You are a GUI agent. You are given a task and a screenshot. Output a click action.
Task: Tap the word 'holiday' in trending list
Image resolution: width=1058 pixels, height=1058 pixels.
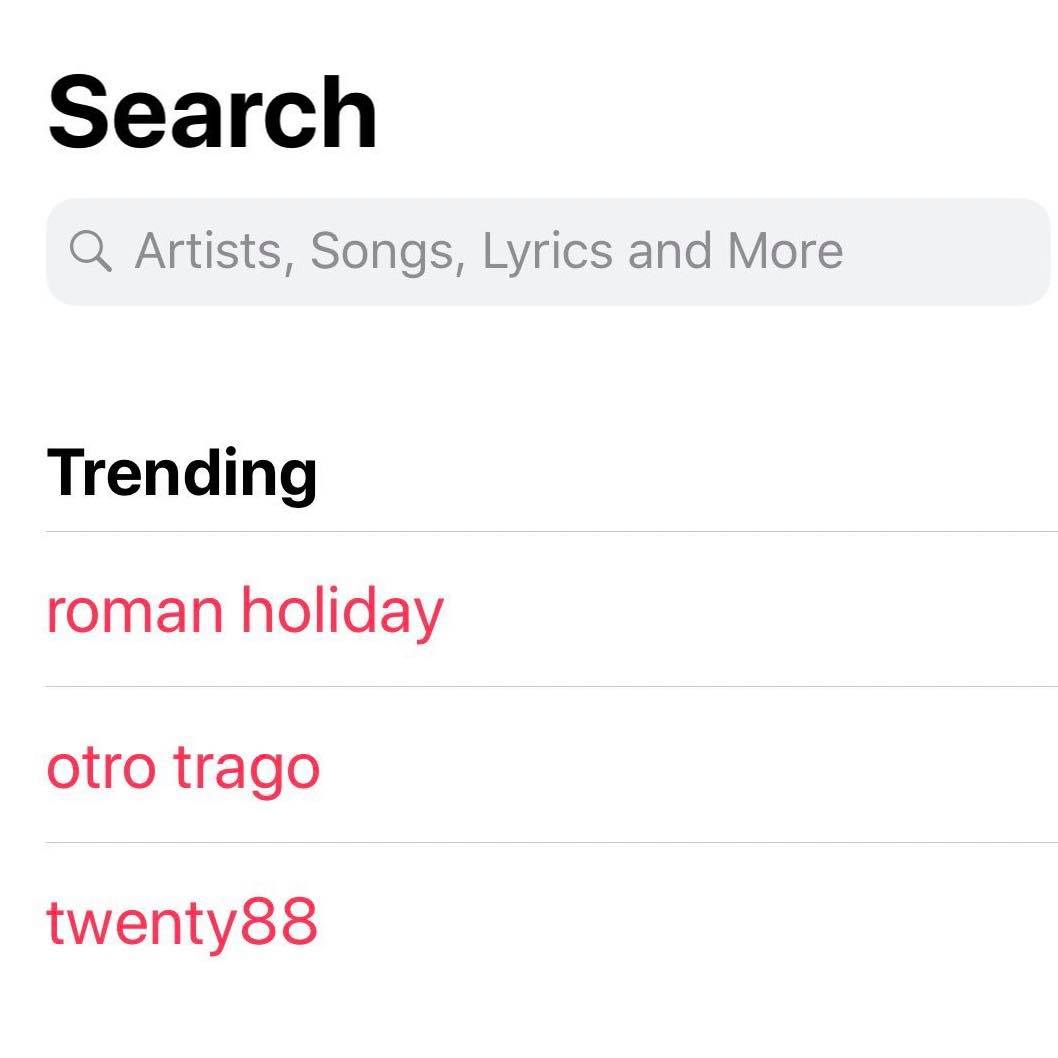pos(343,611)
